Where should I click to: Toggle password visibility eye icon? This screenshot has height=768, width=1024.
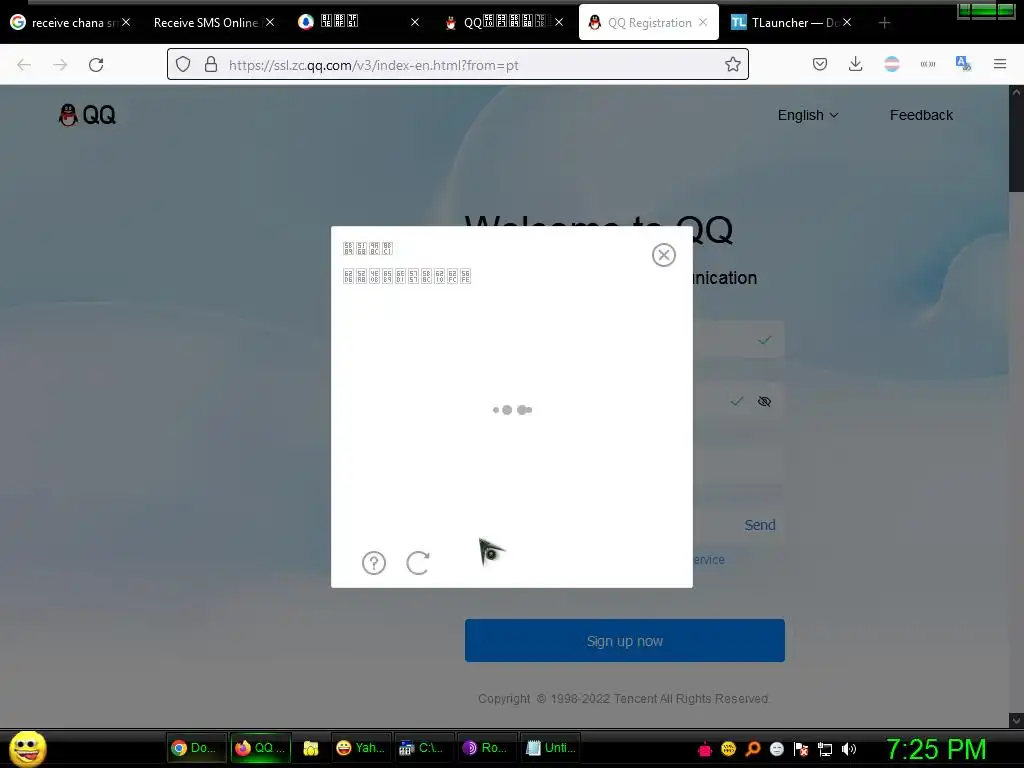point(764,402)
